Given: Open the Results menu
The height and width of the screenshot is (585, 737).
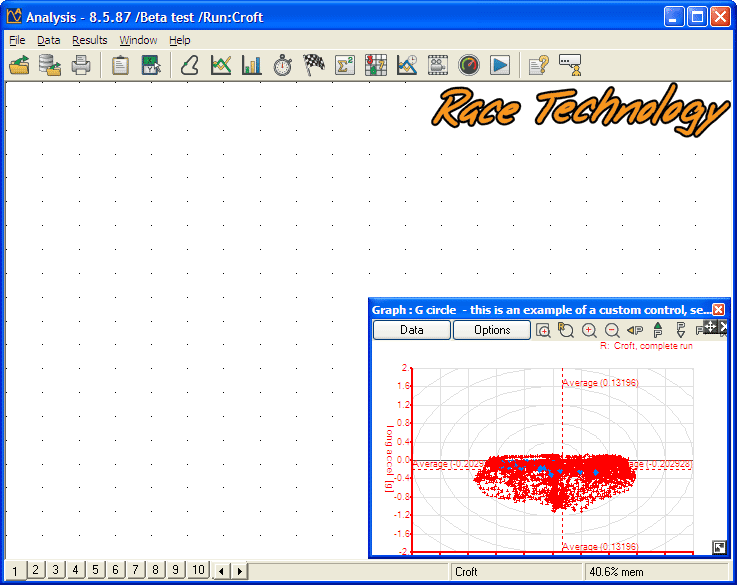Looking at the screenshot, I should tap(89, 40).
